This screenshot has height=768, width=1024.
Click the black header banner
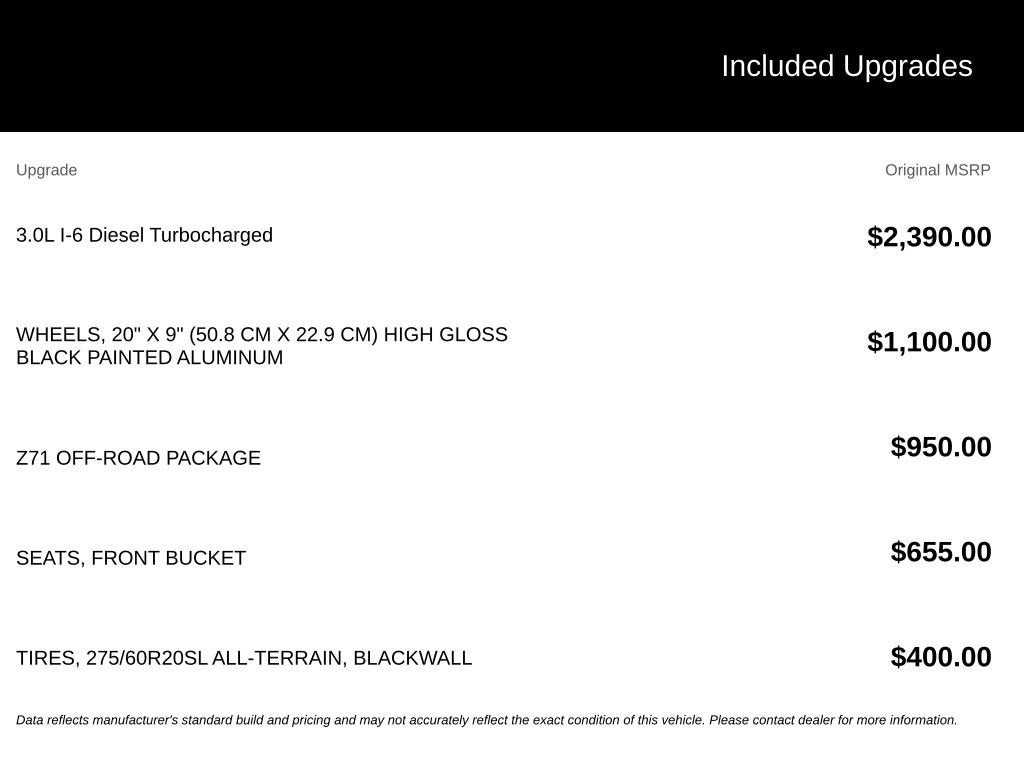(512, 65)
